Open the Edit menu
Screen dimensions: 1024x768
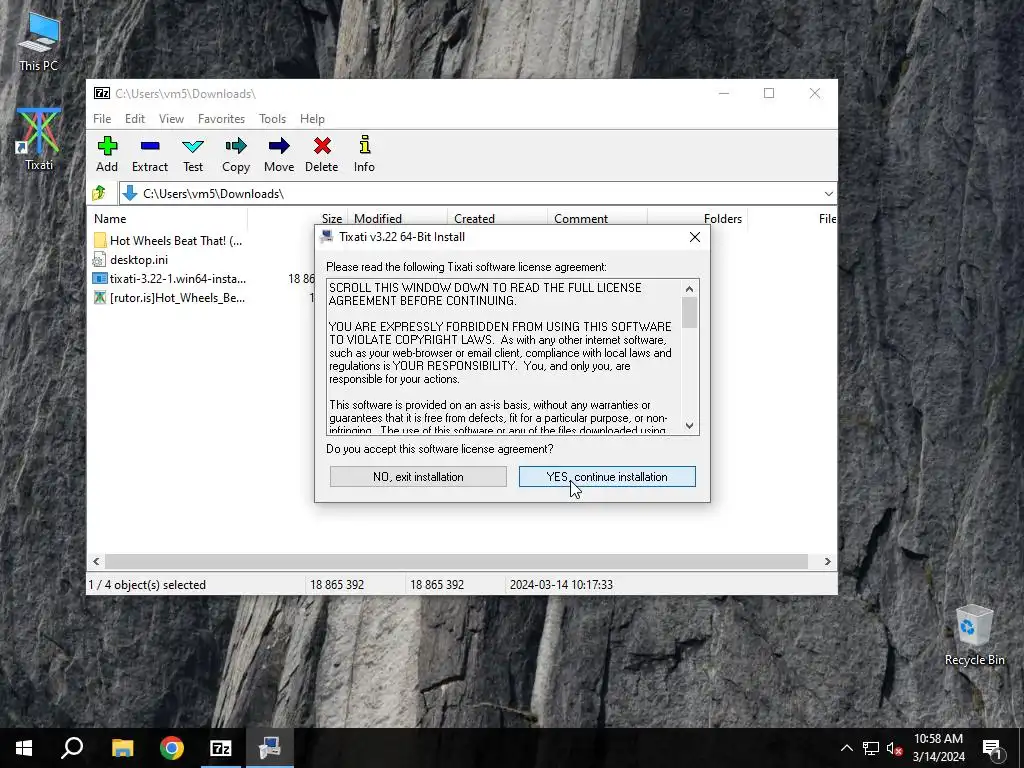tap(135, 119)
